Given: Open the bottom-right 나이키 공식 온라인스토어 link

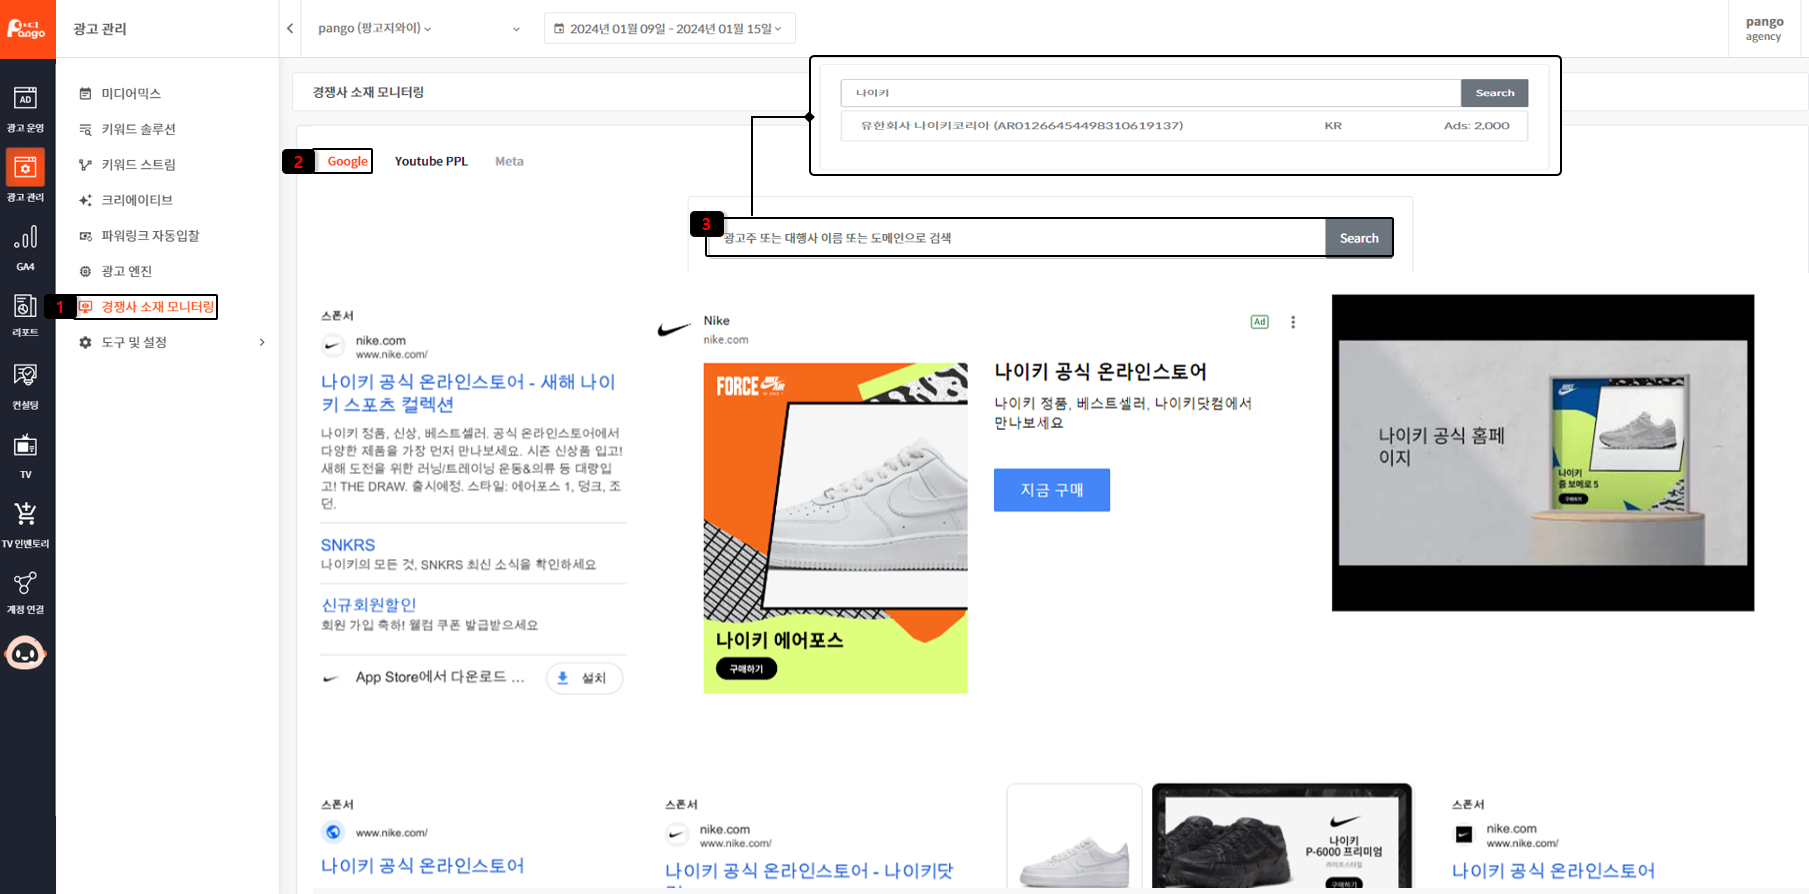Looking at the screenshot, I should [1553, 871].
